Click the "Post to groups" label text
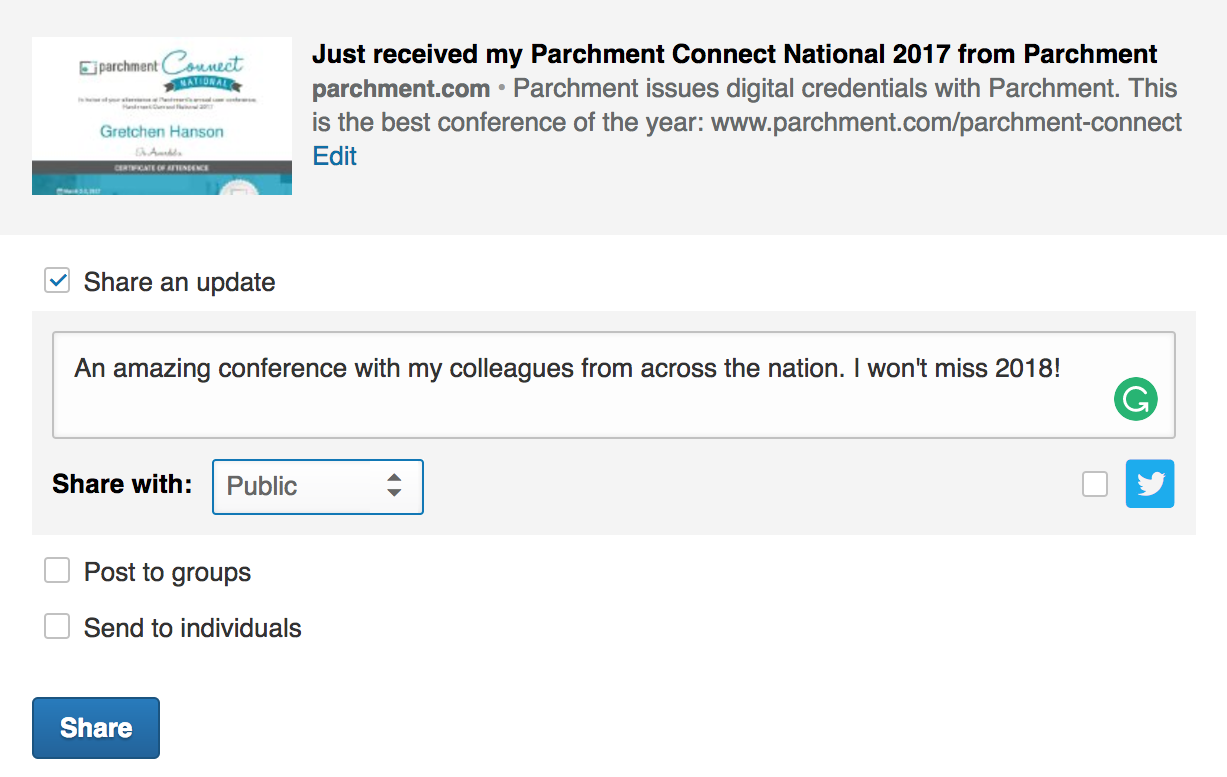 click(167, 572)
